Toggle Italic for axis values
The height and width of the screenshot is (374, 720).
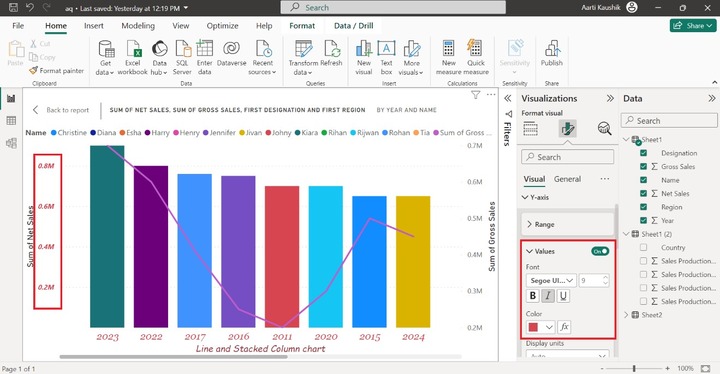548,296
